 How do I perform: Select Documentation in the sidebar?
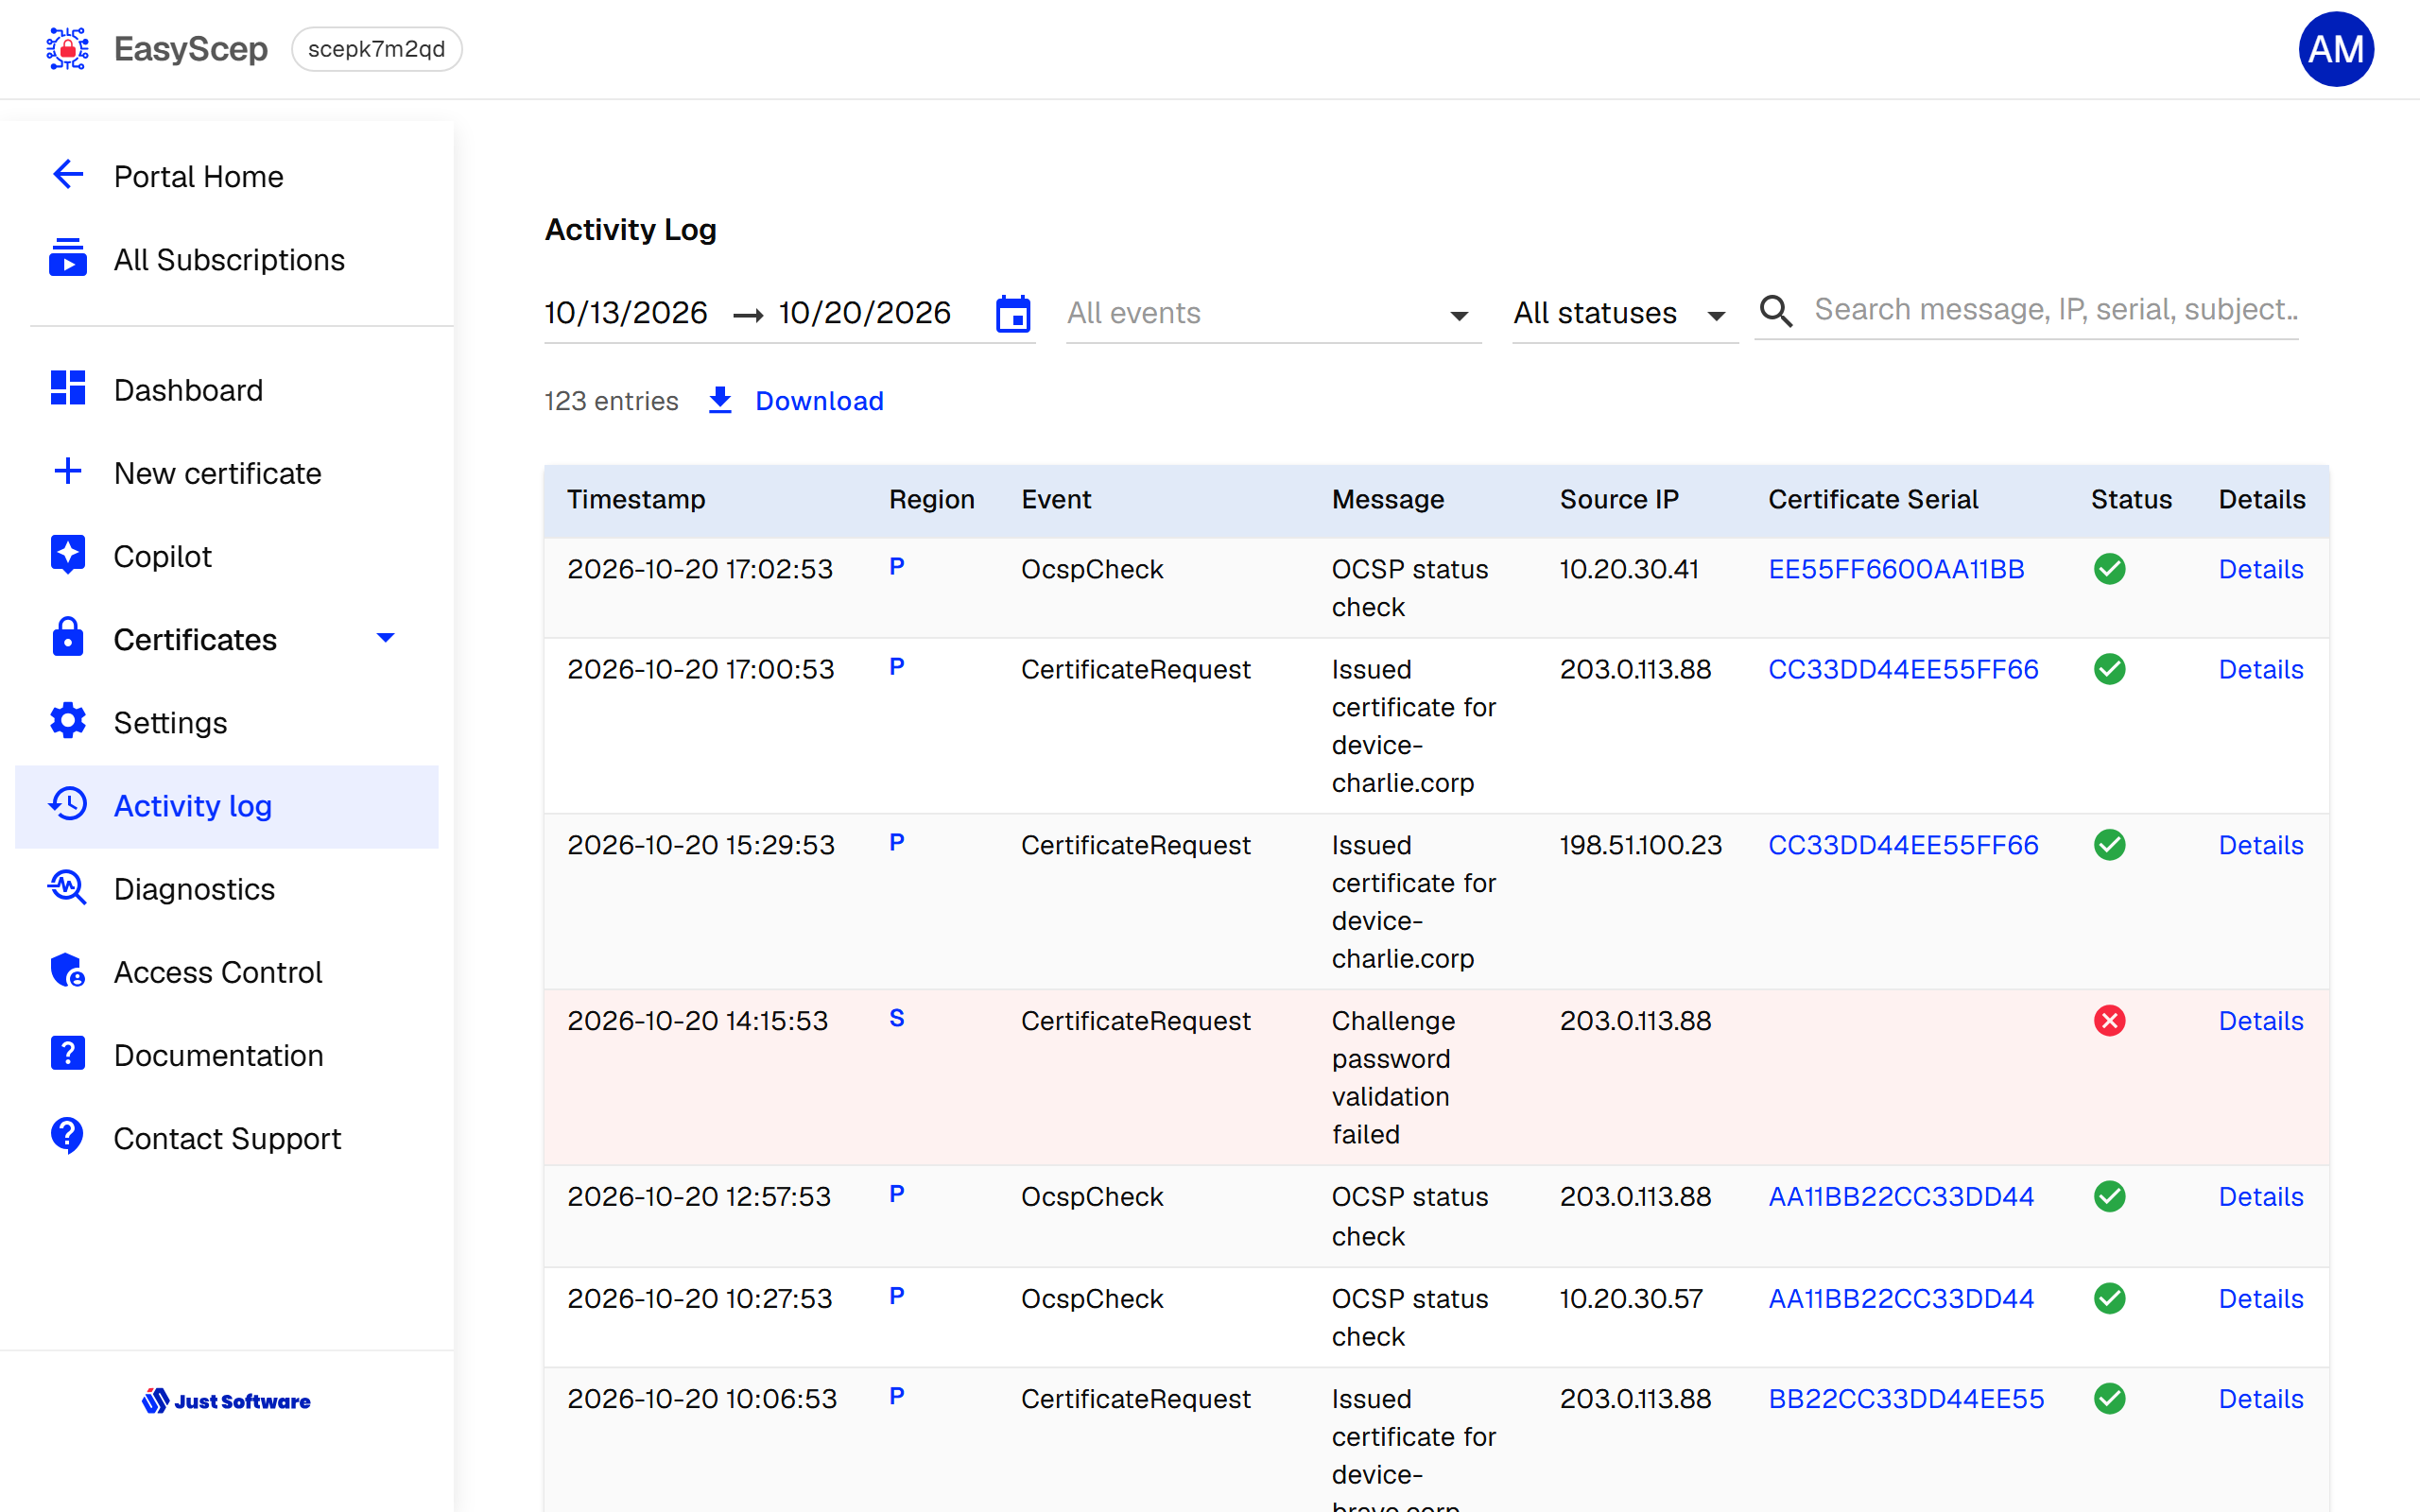tap(227, 1055)
